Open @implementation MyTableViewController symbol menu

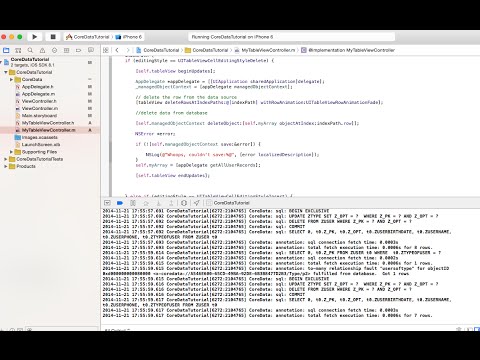[348, 50]
